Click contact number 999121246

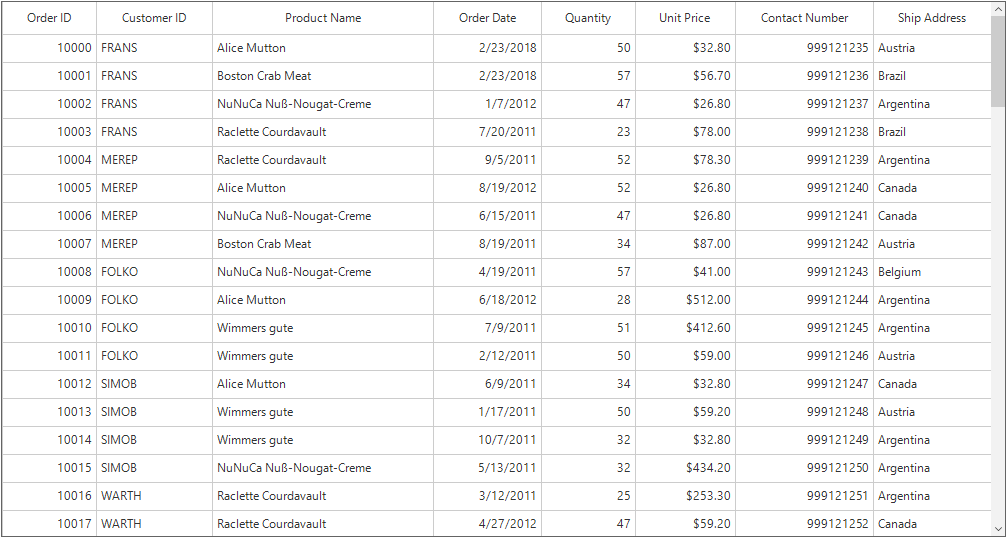[805, 356]
